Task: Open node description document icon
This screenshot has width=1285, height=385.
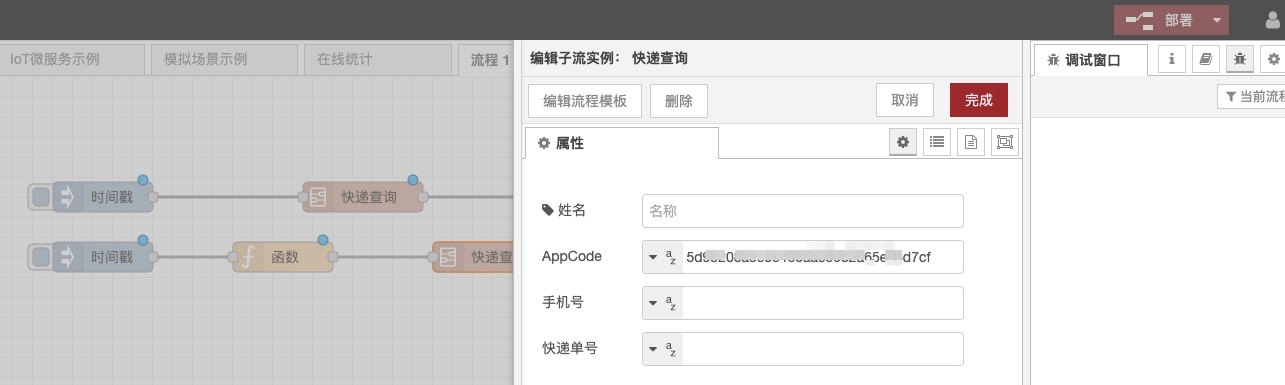Action: tap(970, 143)
